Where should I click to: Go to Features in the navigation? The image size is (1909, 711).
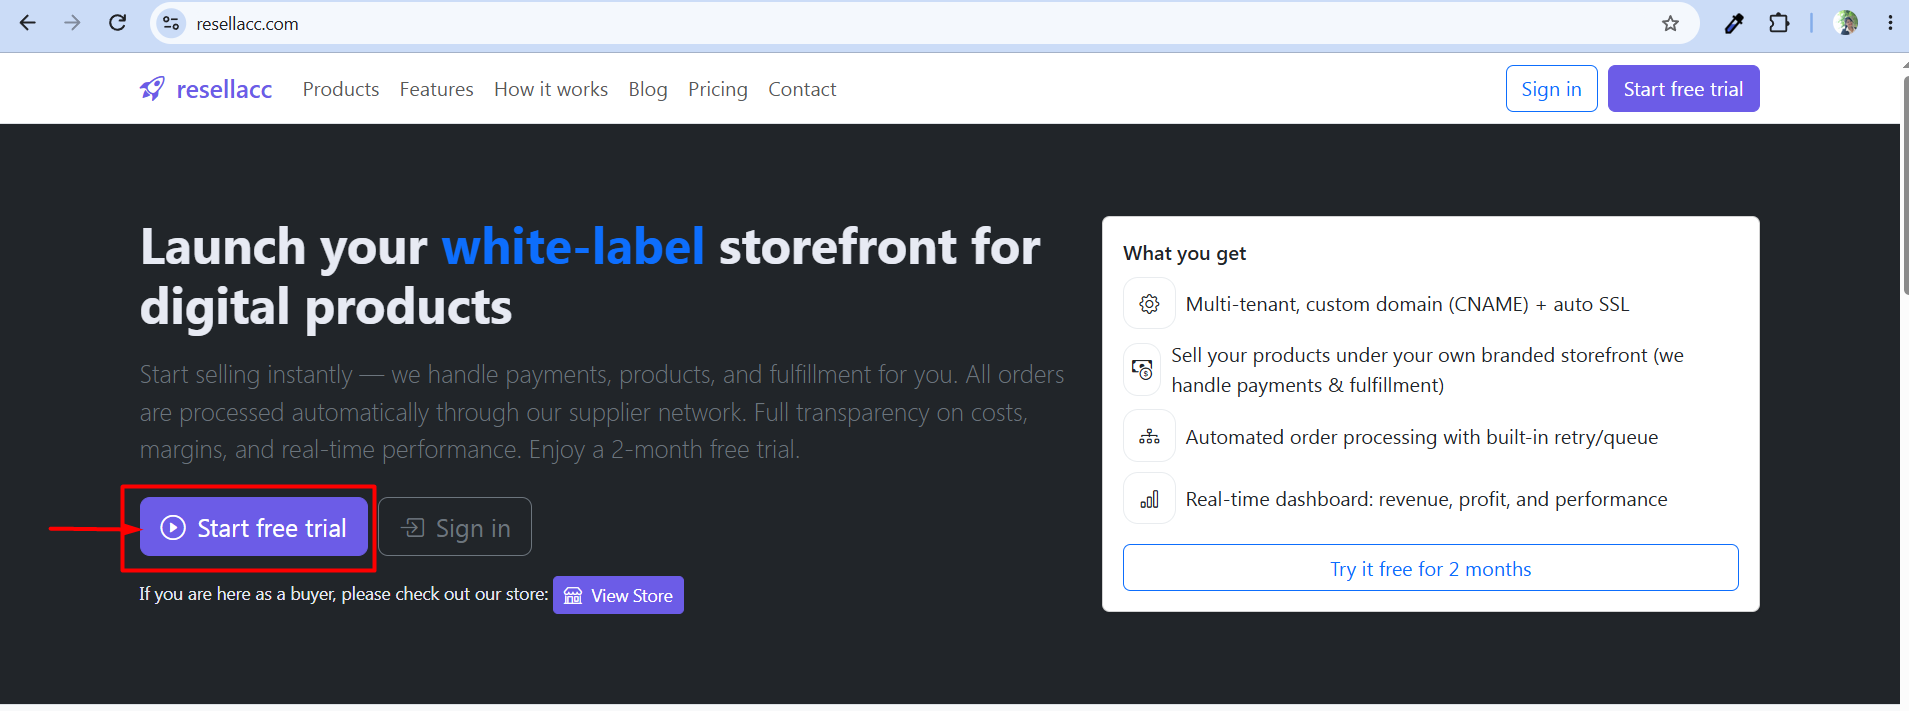[436, 89]
